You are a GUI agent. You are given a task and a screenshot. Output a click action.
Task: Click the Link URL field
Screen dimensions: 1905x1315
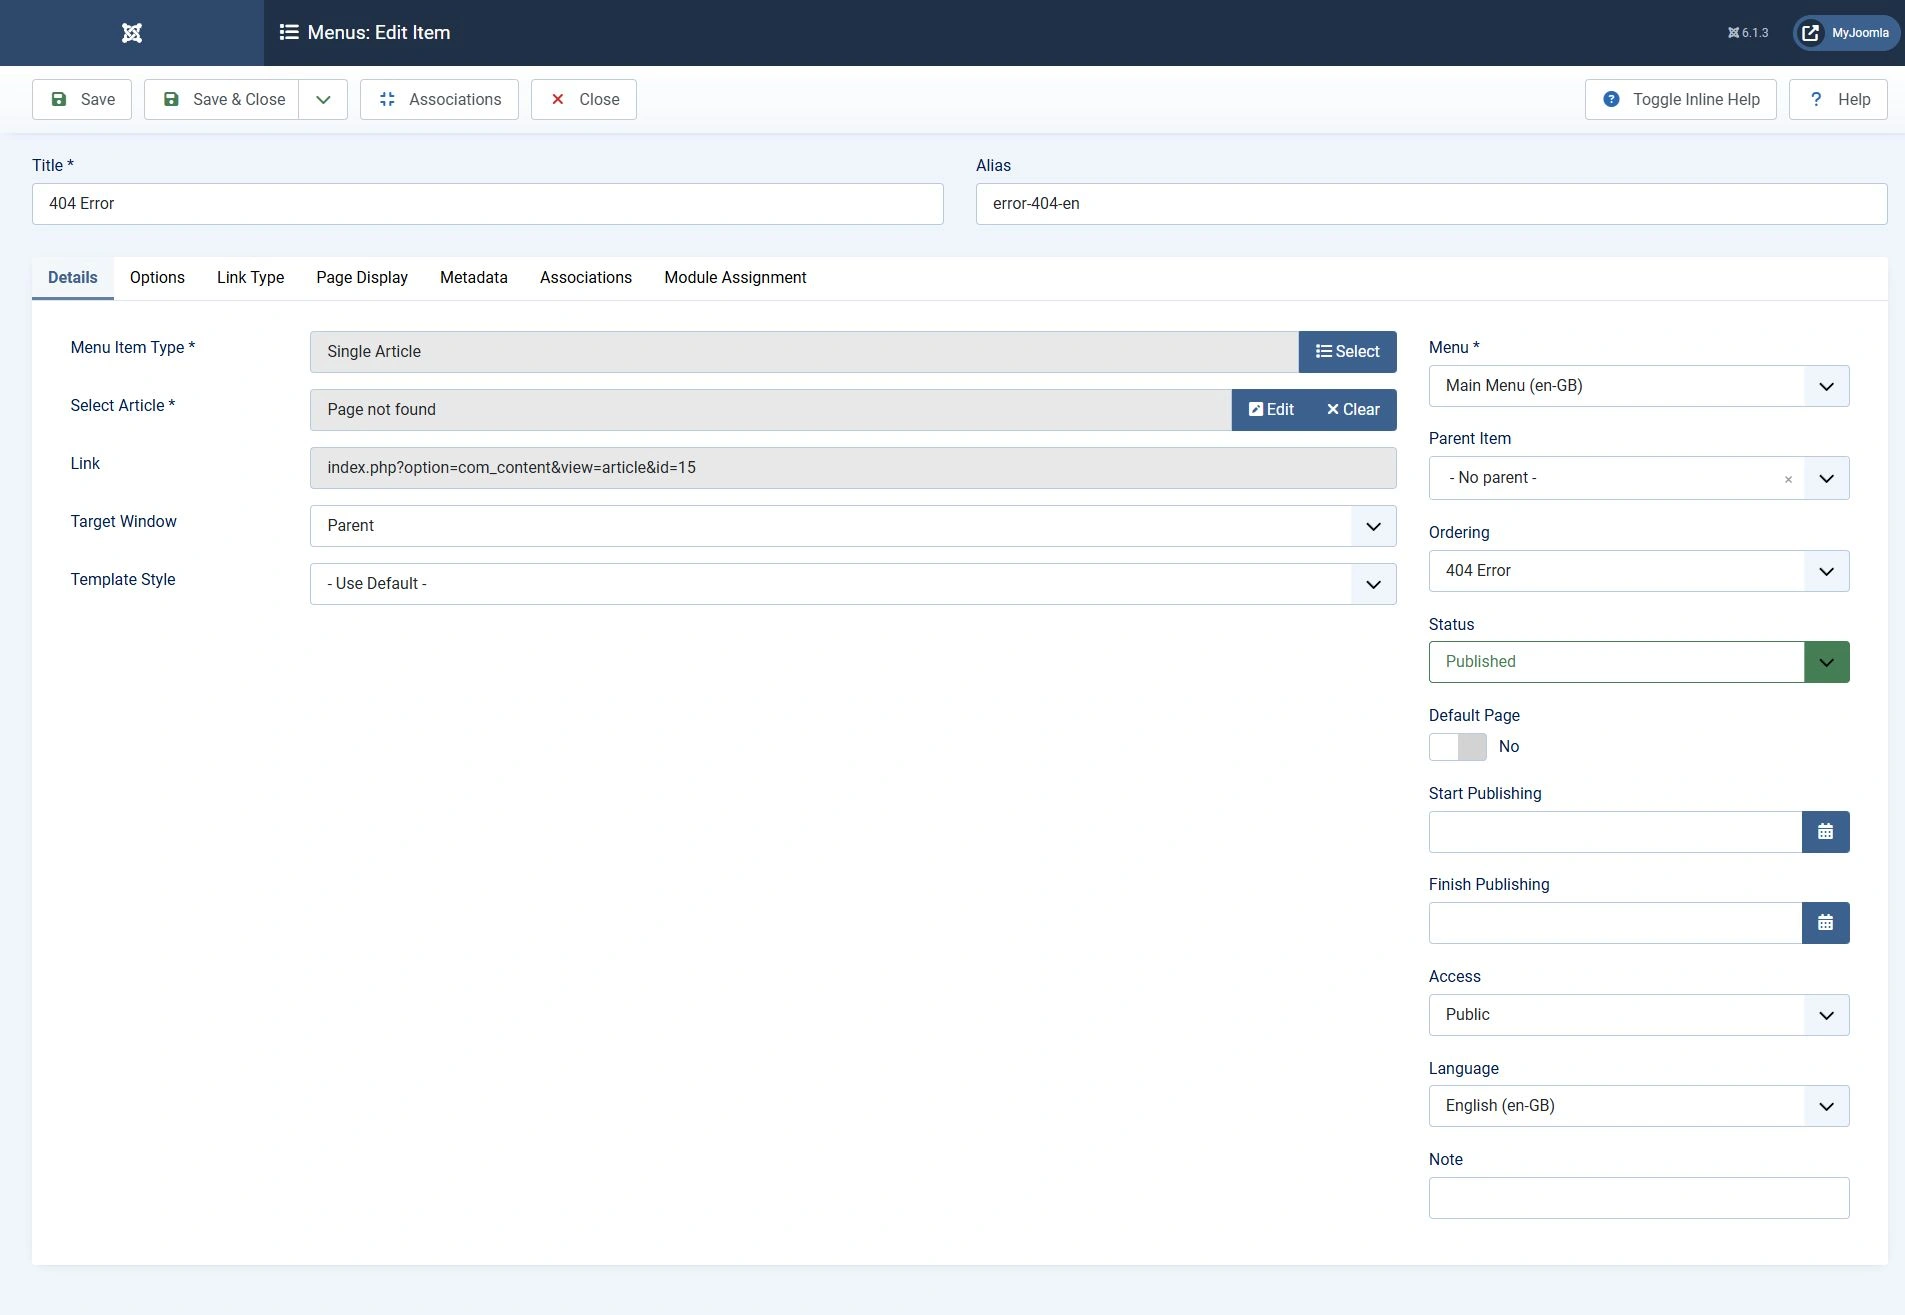853,468
